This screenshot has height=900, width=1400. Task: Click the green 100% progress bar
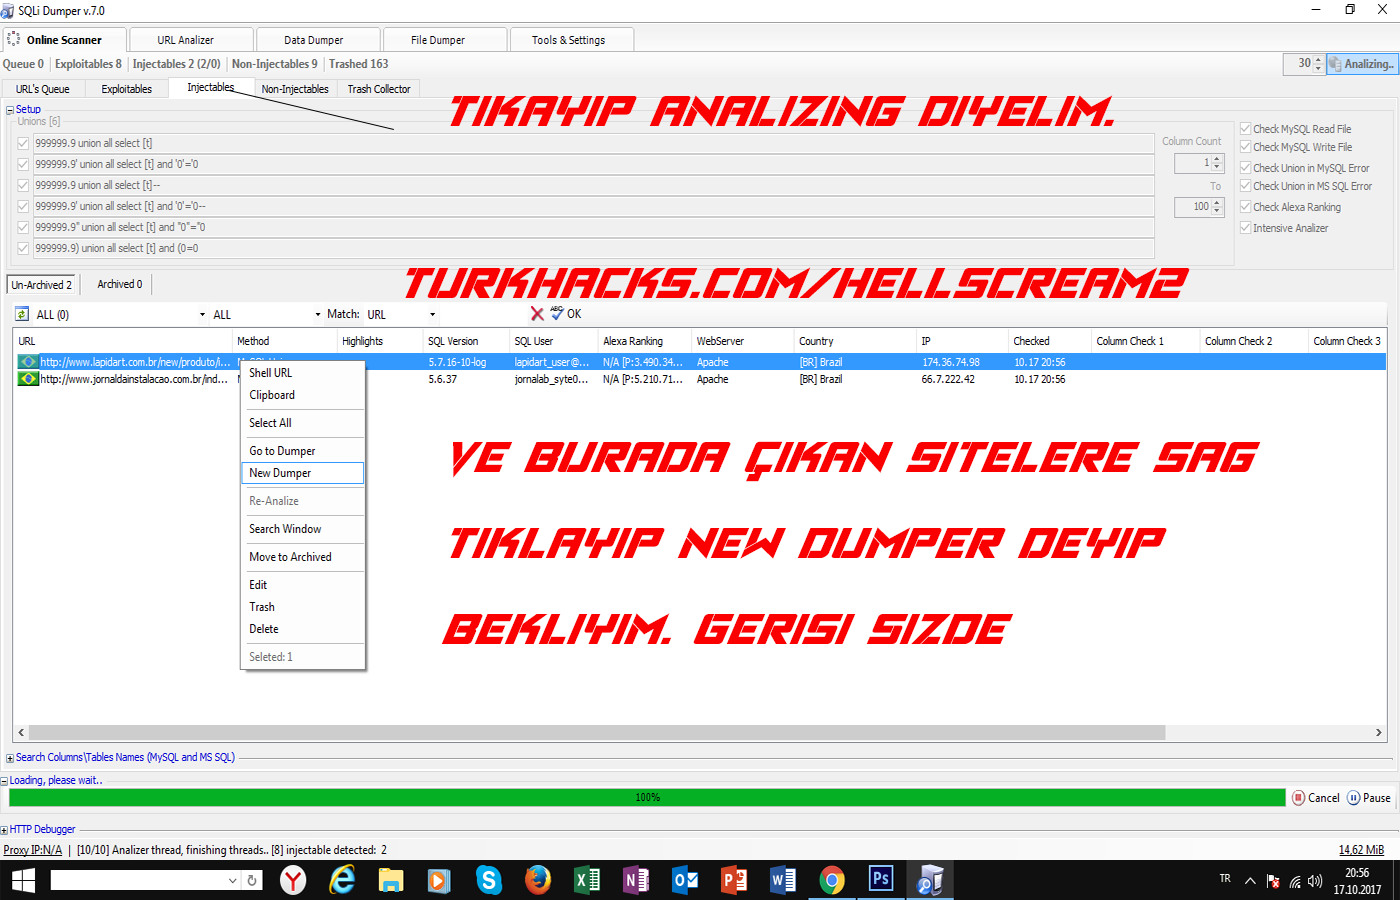(647, 798)
